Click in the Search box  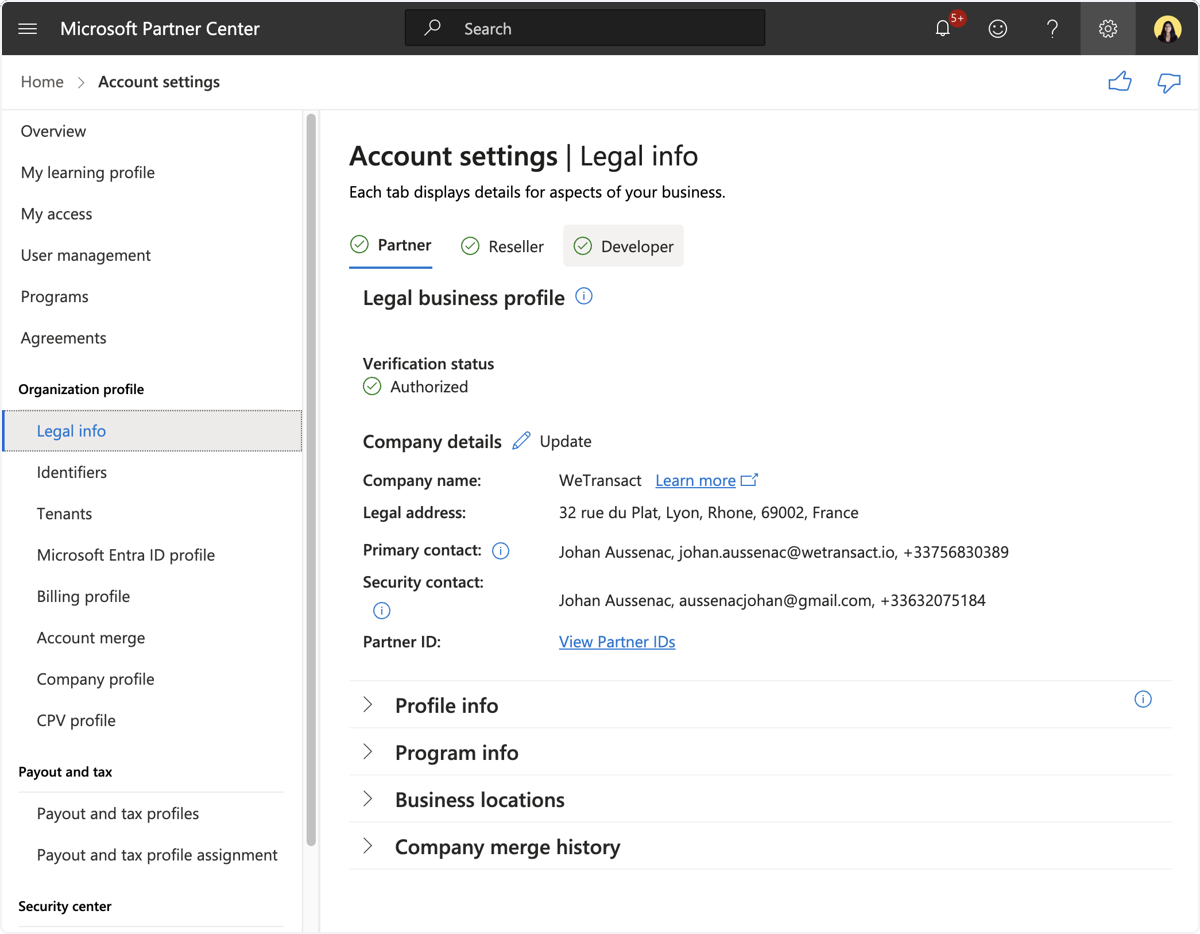585,29
